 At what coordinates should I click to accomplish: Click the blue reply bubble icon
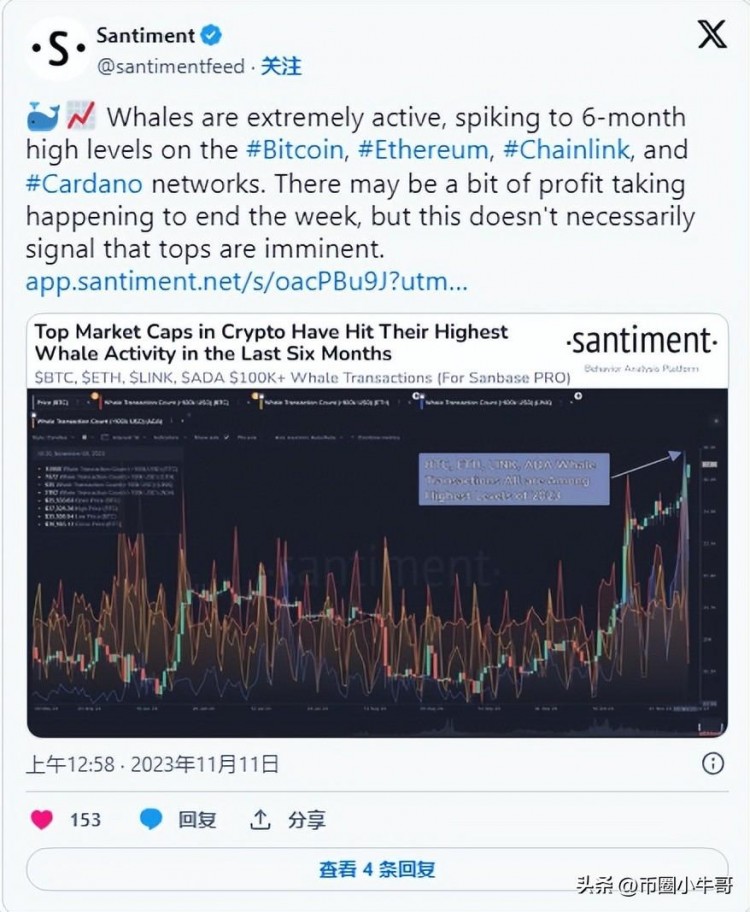tap(151, 819)
